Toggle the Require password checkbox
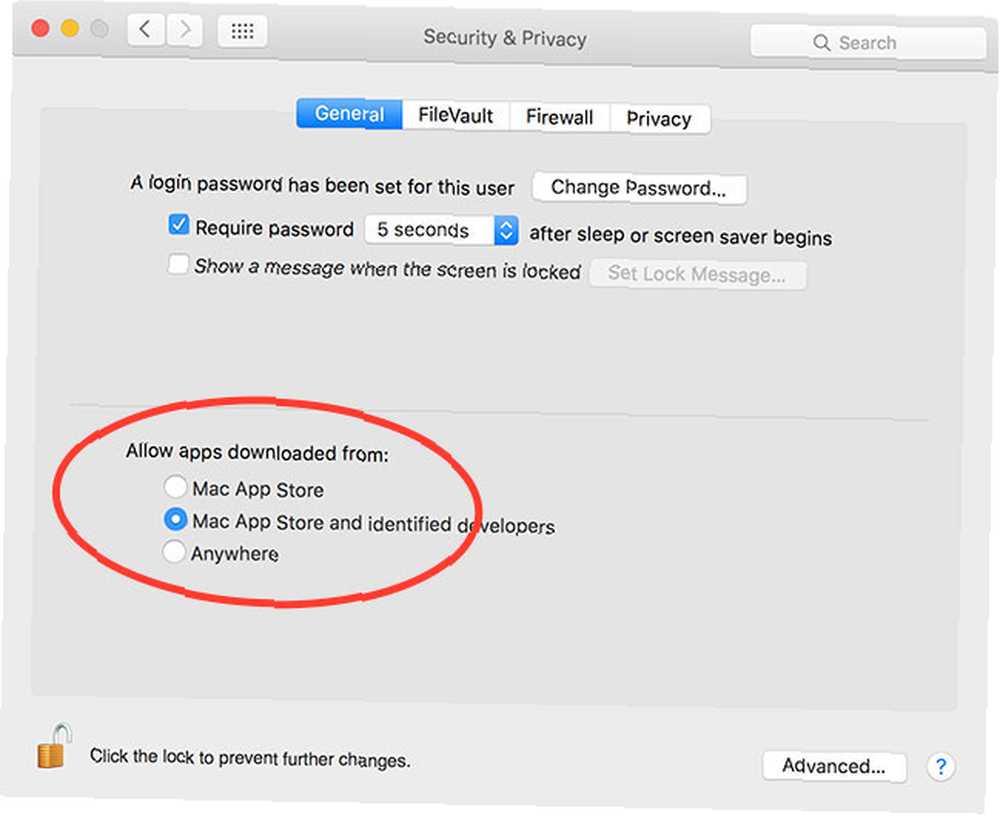 coord(179,225)
